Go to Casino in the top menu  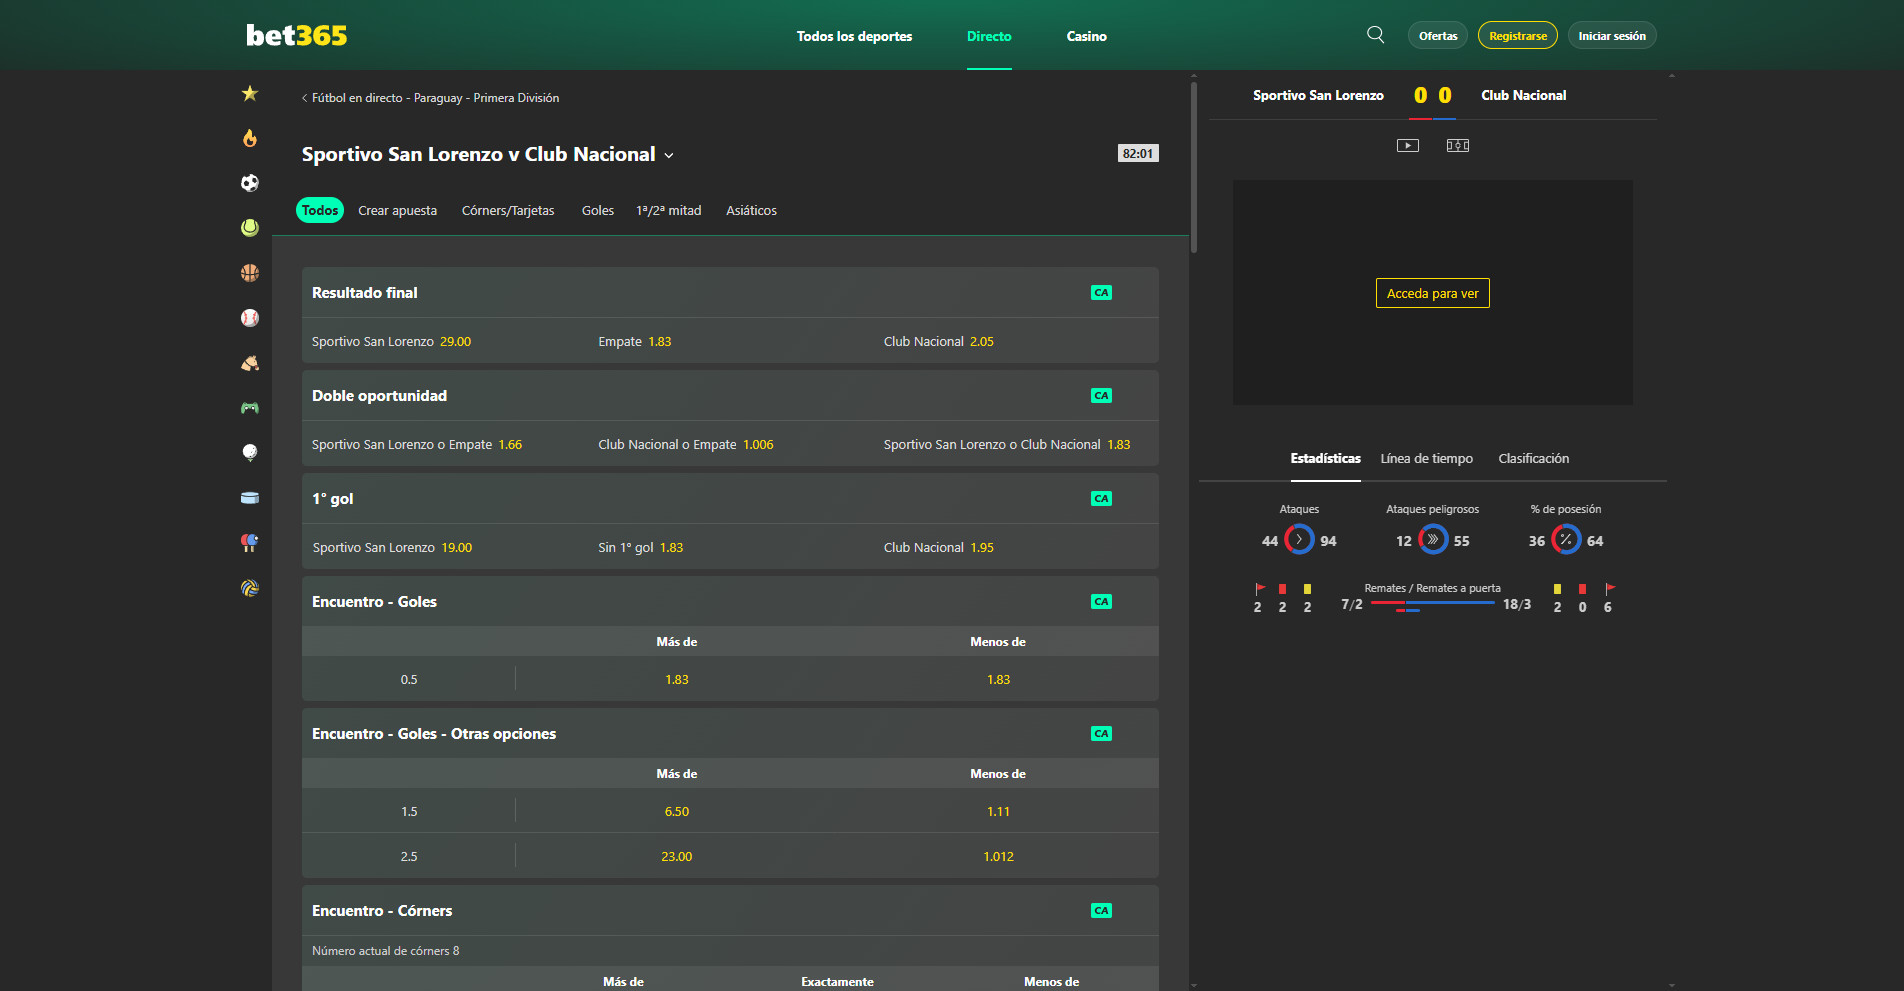click(1086, 36)
